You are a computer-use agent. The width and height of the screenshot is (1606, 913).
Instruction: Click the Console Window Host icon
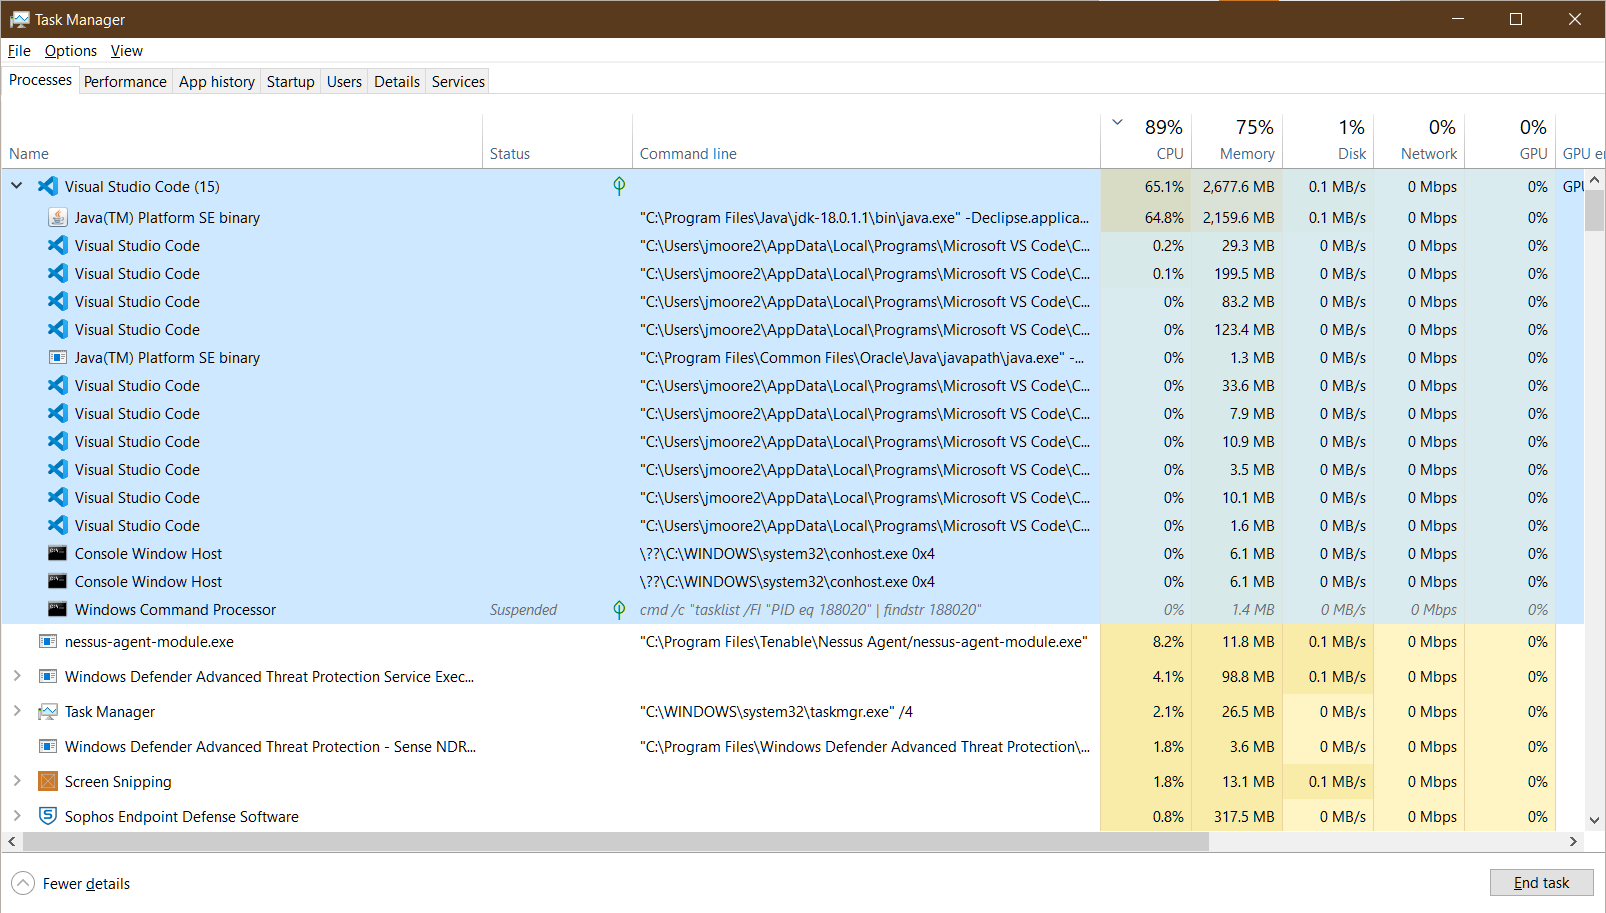[57, 553]
